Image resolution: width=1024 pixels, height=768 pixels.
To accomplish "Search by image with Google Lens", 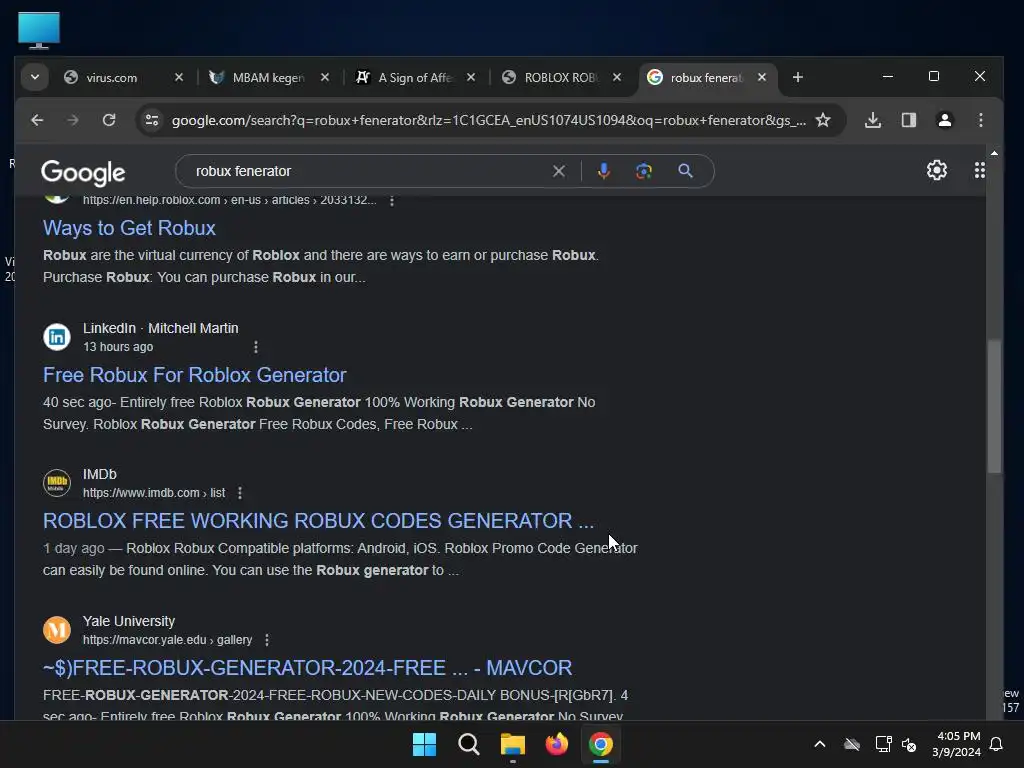I will pyautogui.click(x=644, y=171).
